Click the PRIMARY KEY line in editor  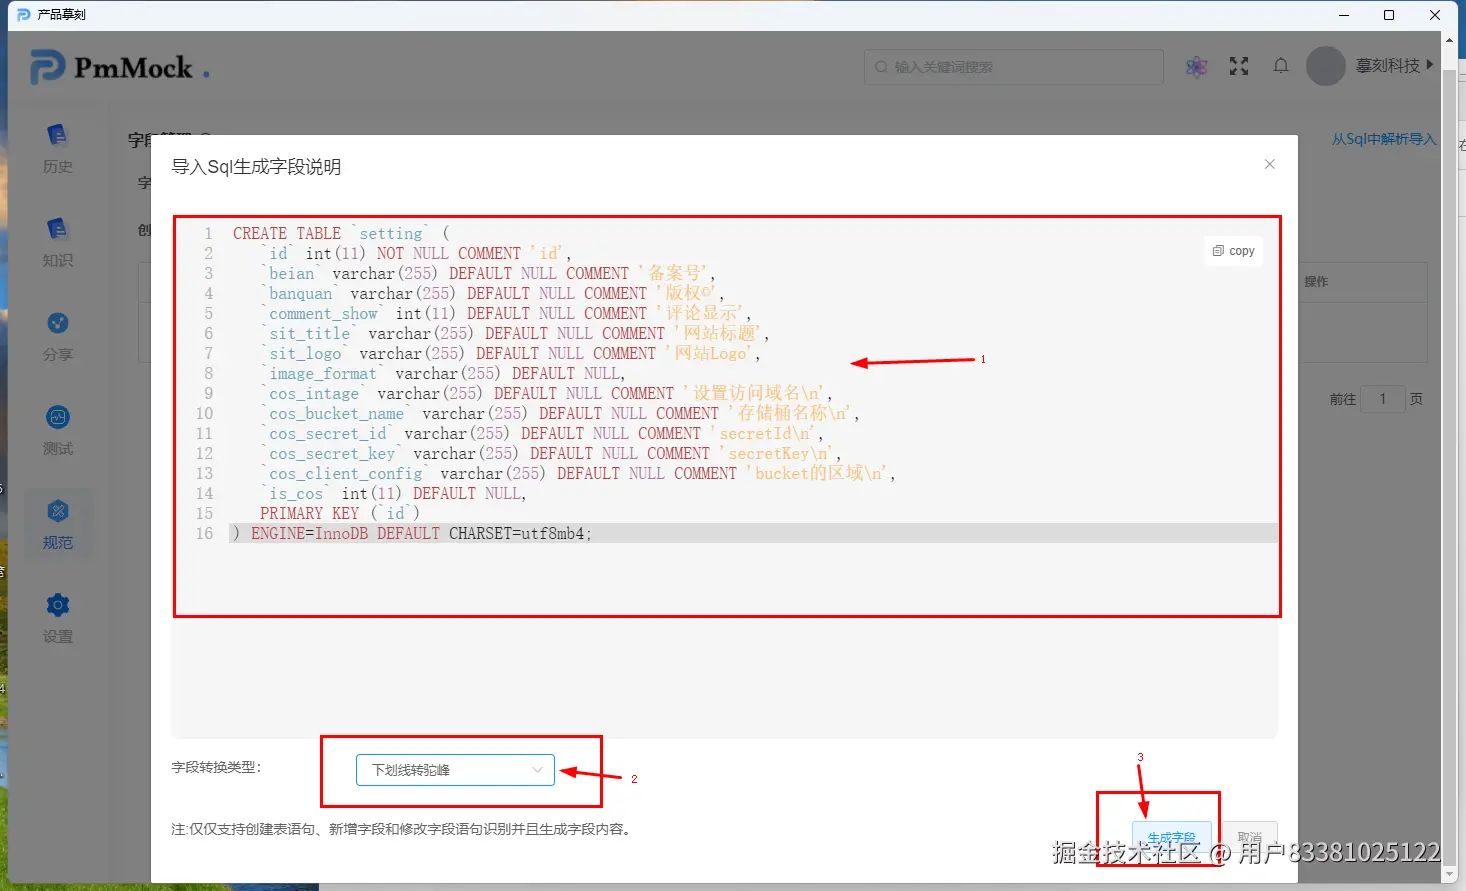(x=340, y=513)
